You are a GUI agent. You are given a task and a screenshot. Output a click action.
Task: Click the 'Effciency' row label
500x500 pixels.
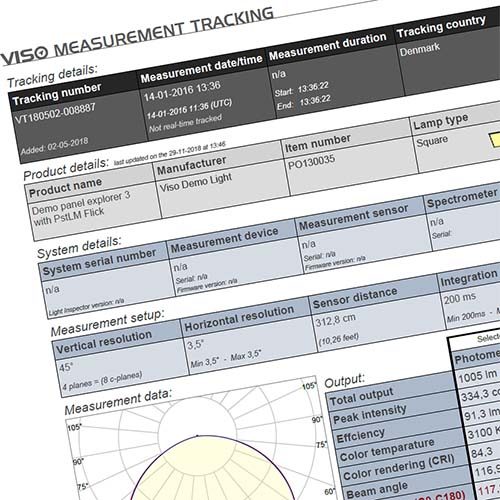(361, 435)
